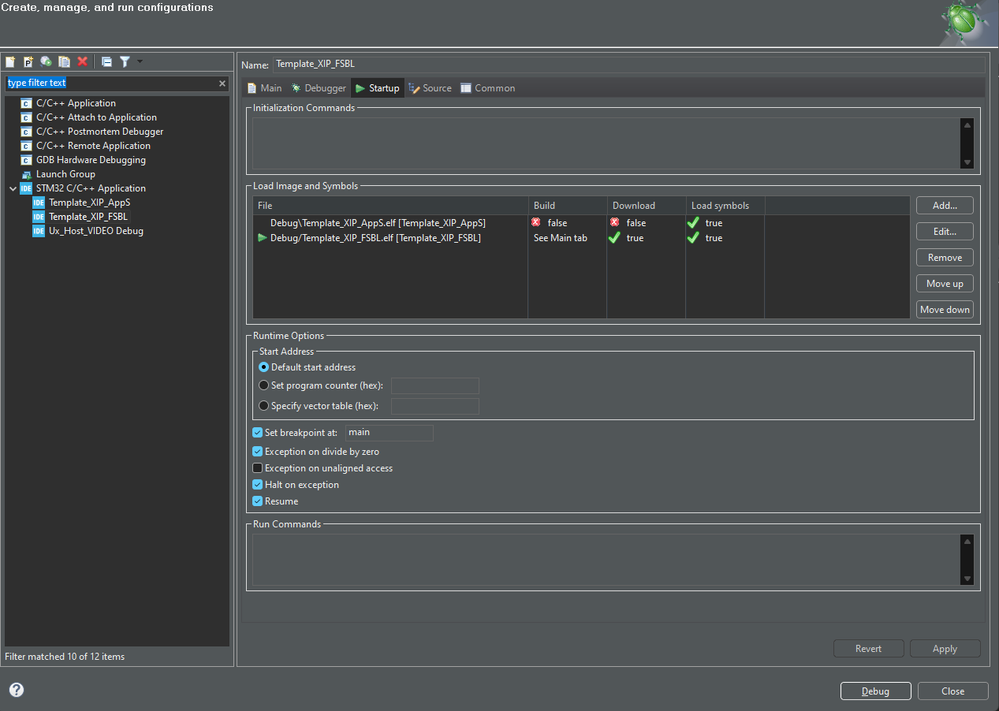Click the New prototype configuration icon
The height and width of the screenshot is (711, 999).
[x=28, y=62]
